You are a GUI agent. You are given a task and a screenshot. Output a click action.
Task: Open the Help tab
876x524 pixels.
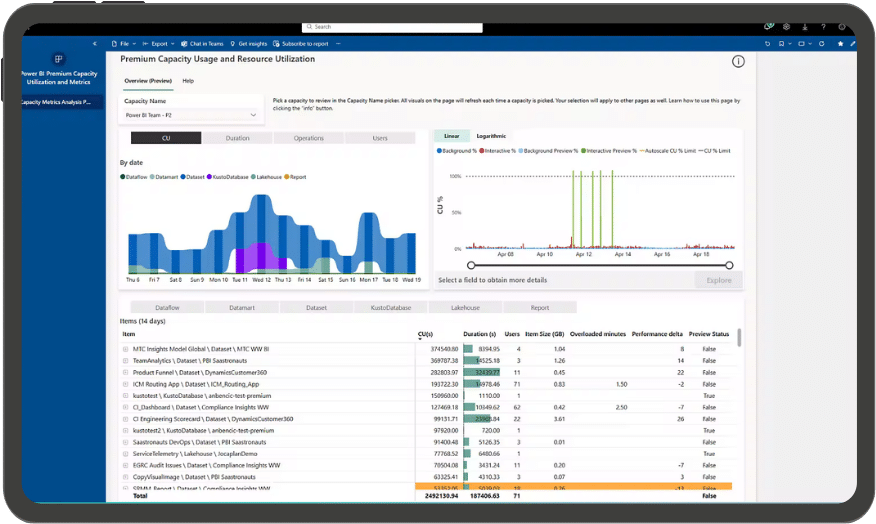pyautogui.click(x=188, y=81)
